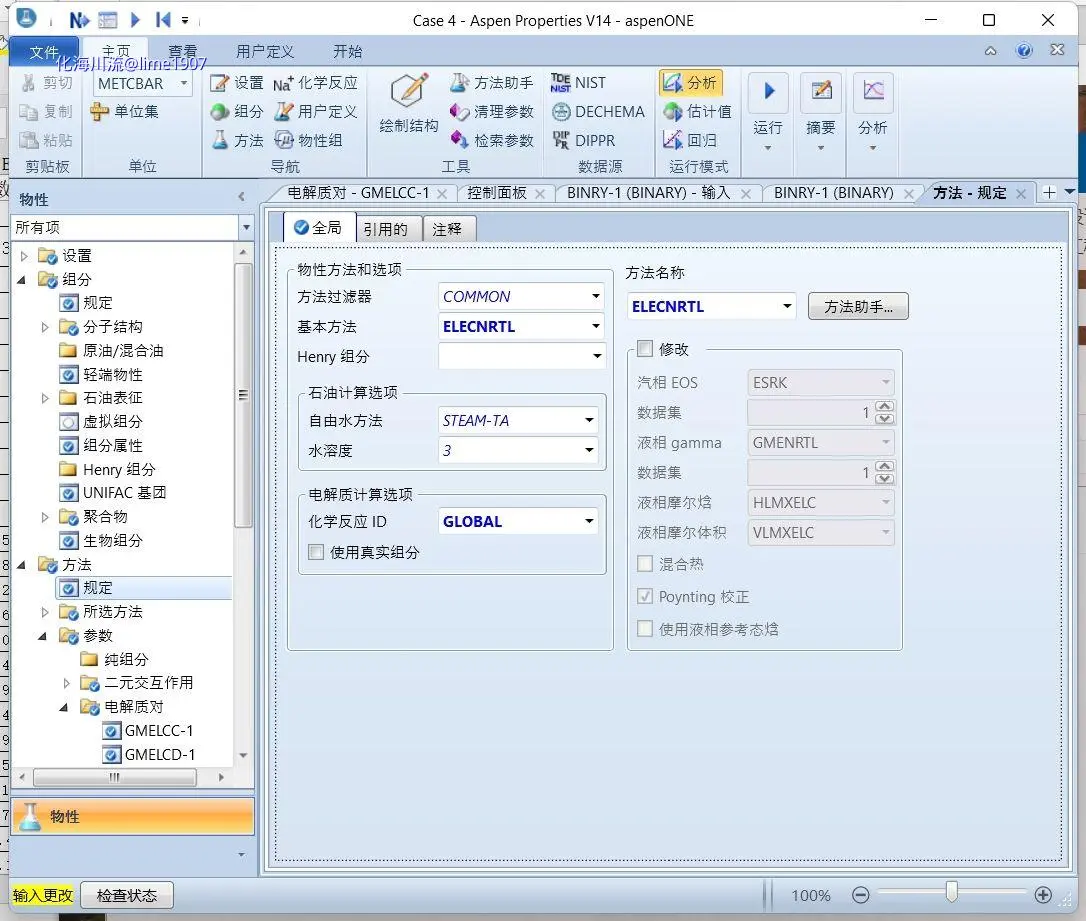Switch to the 控制面板 document tab
Screen dimensions: 1086x921
click(497, 193)
